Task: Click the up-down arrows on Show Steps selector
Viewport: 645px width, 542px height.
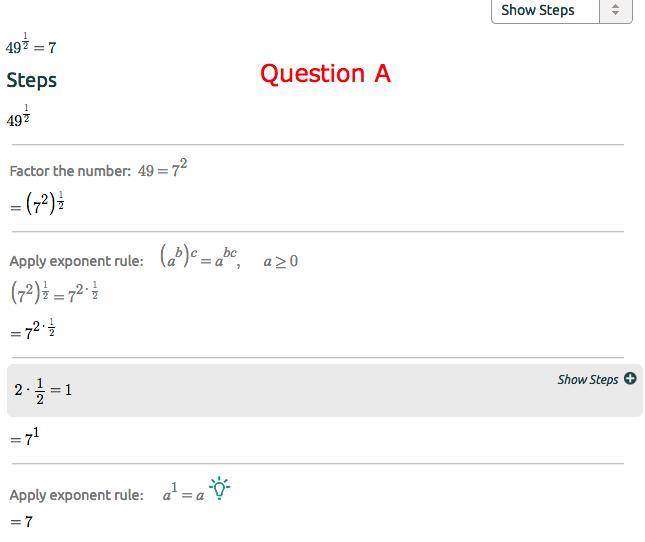Action: [x=615, y=10]
